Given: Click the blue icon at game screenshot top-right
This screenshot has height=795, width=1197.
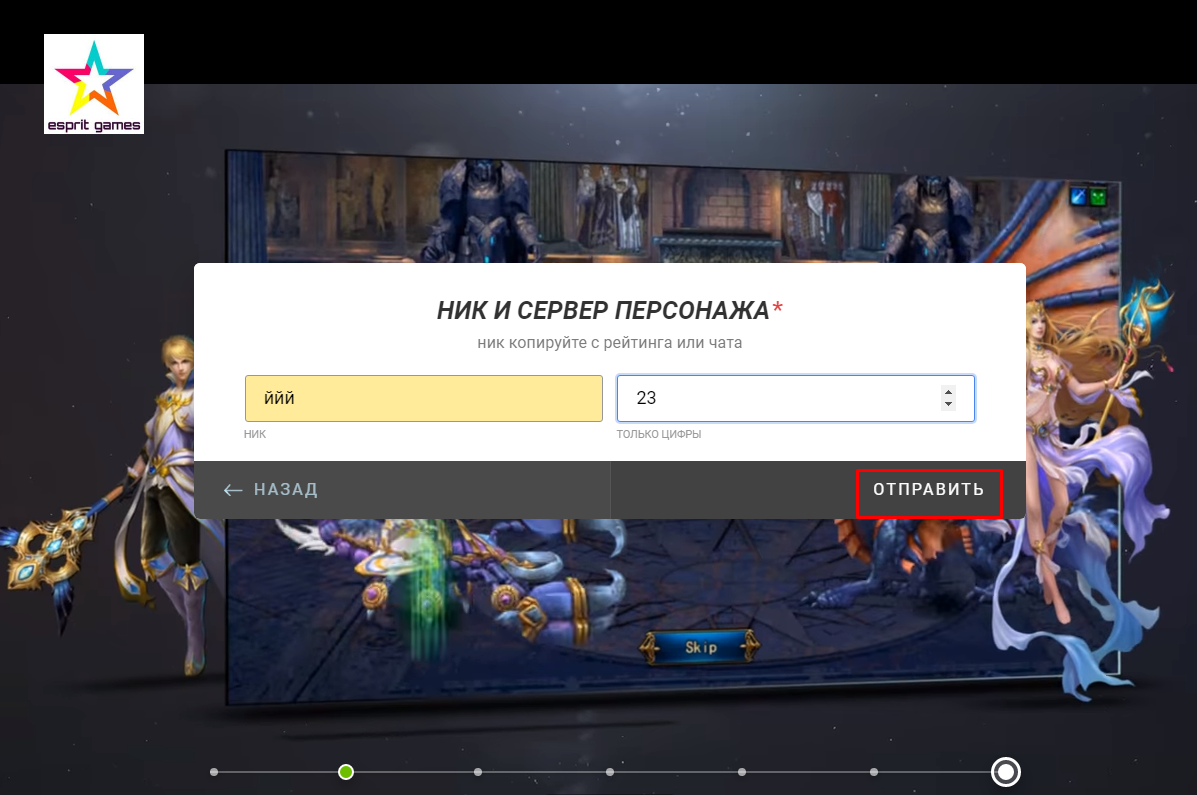Looking at the screenshot, I should click(x=1078, y=196).
